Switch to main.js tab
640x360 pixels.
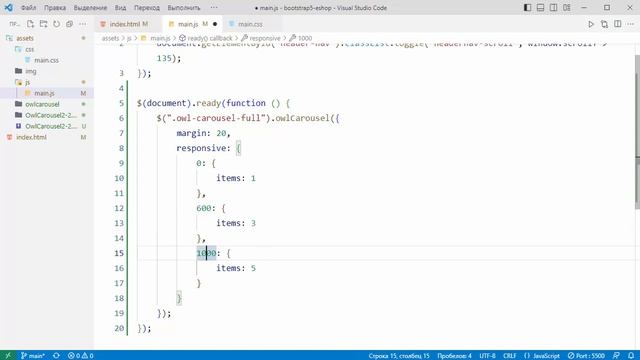coord(192,24)
